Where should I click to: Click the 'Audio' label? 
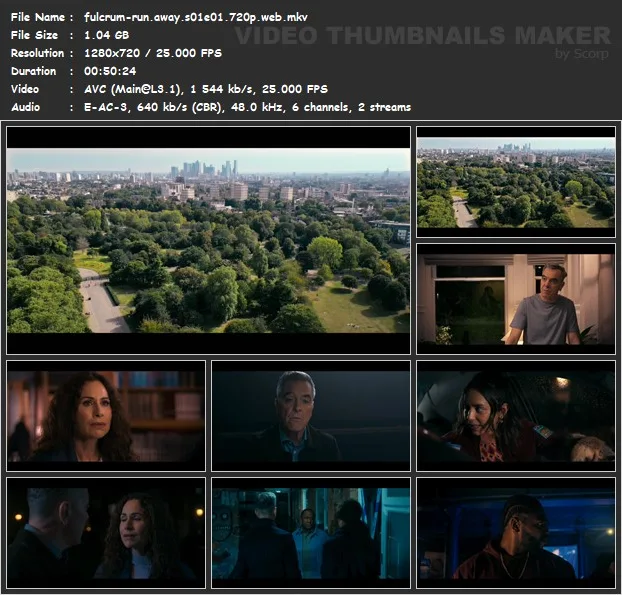27,107
